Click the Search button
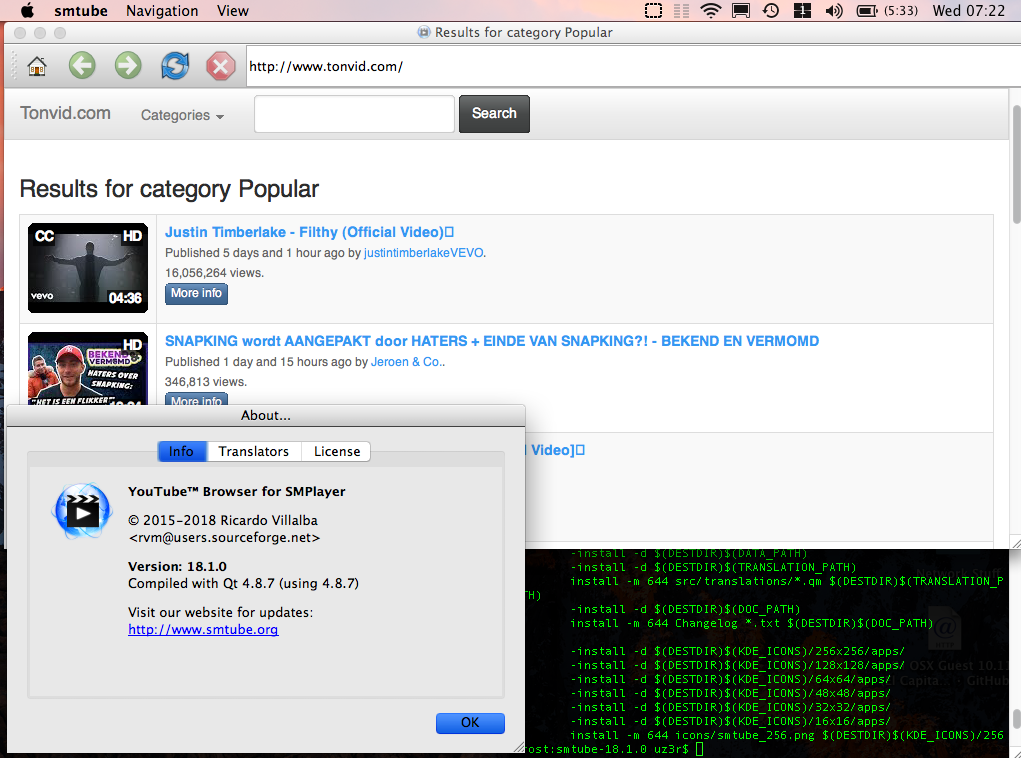 pos(494,113)
